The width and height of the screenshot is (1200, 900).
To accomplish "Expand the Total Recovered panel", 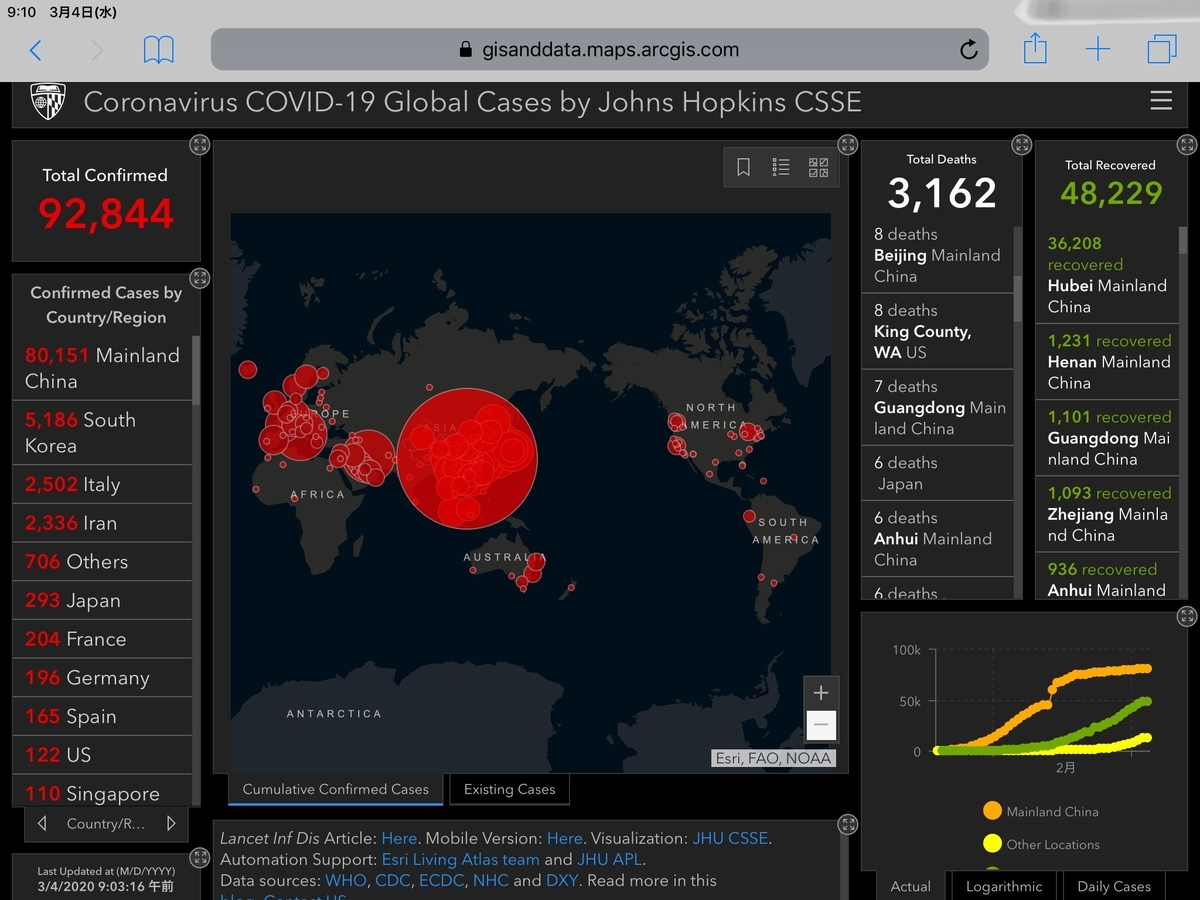I will click(1187, 145).
